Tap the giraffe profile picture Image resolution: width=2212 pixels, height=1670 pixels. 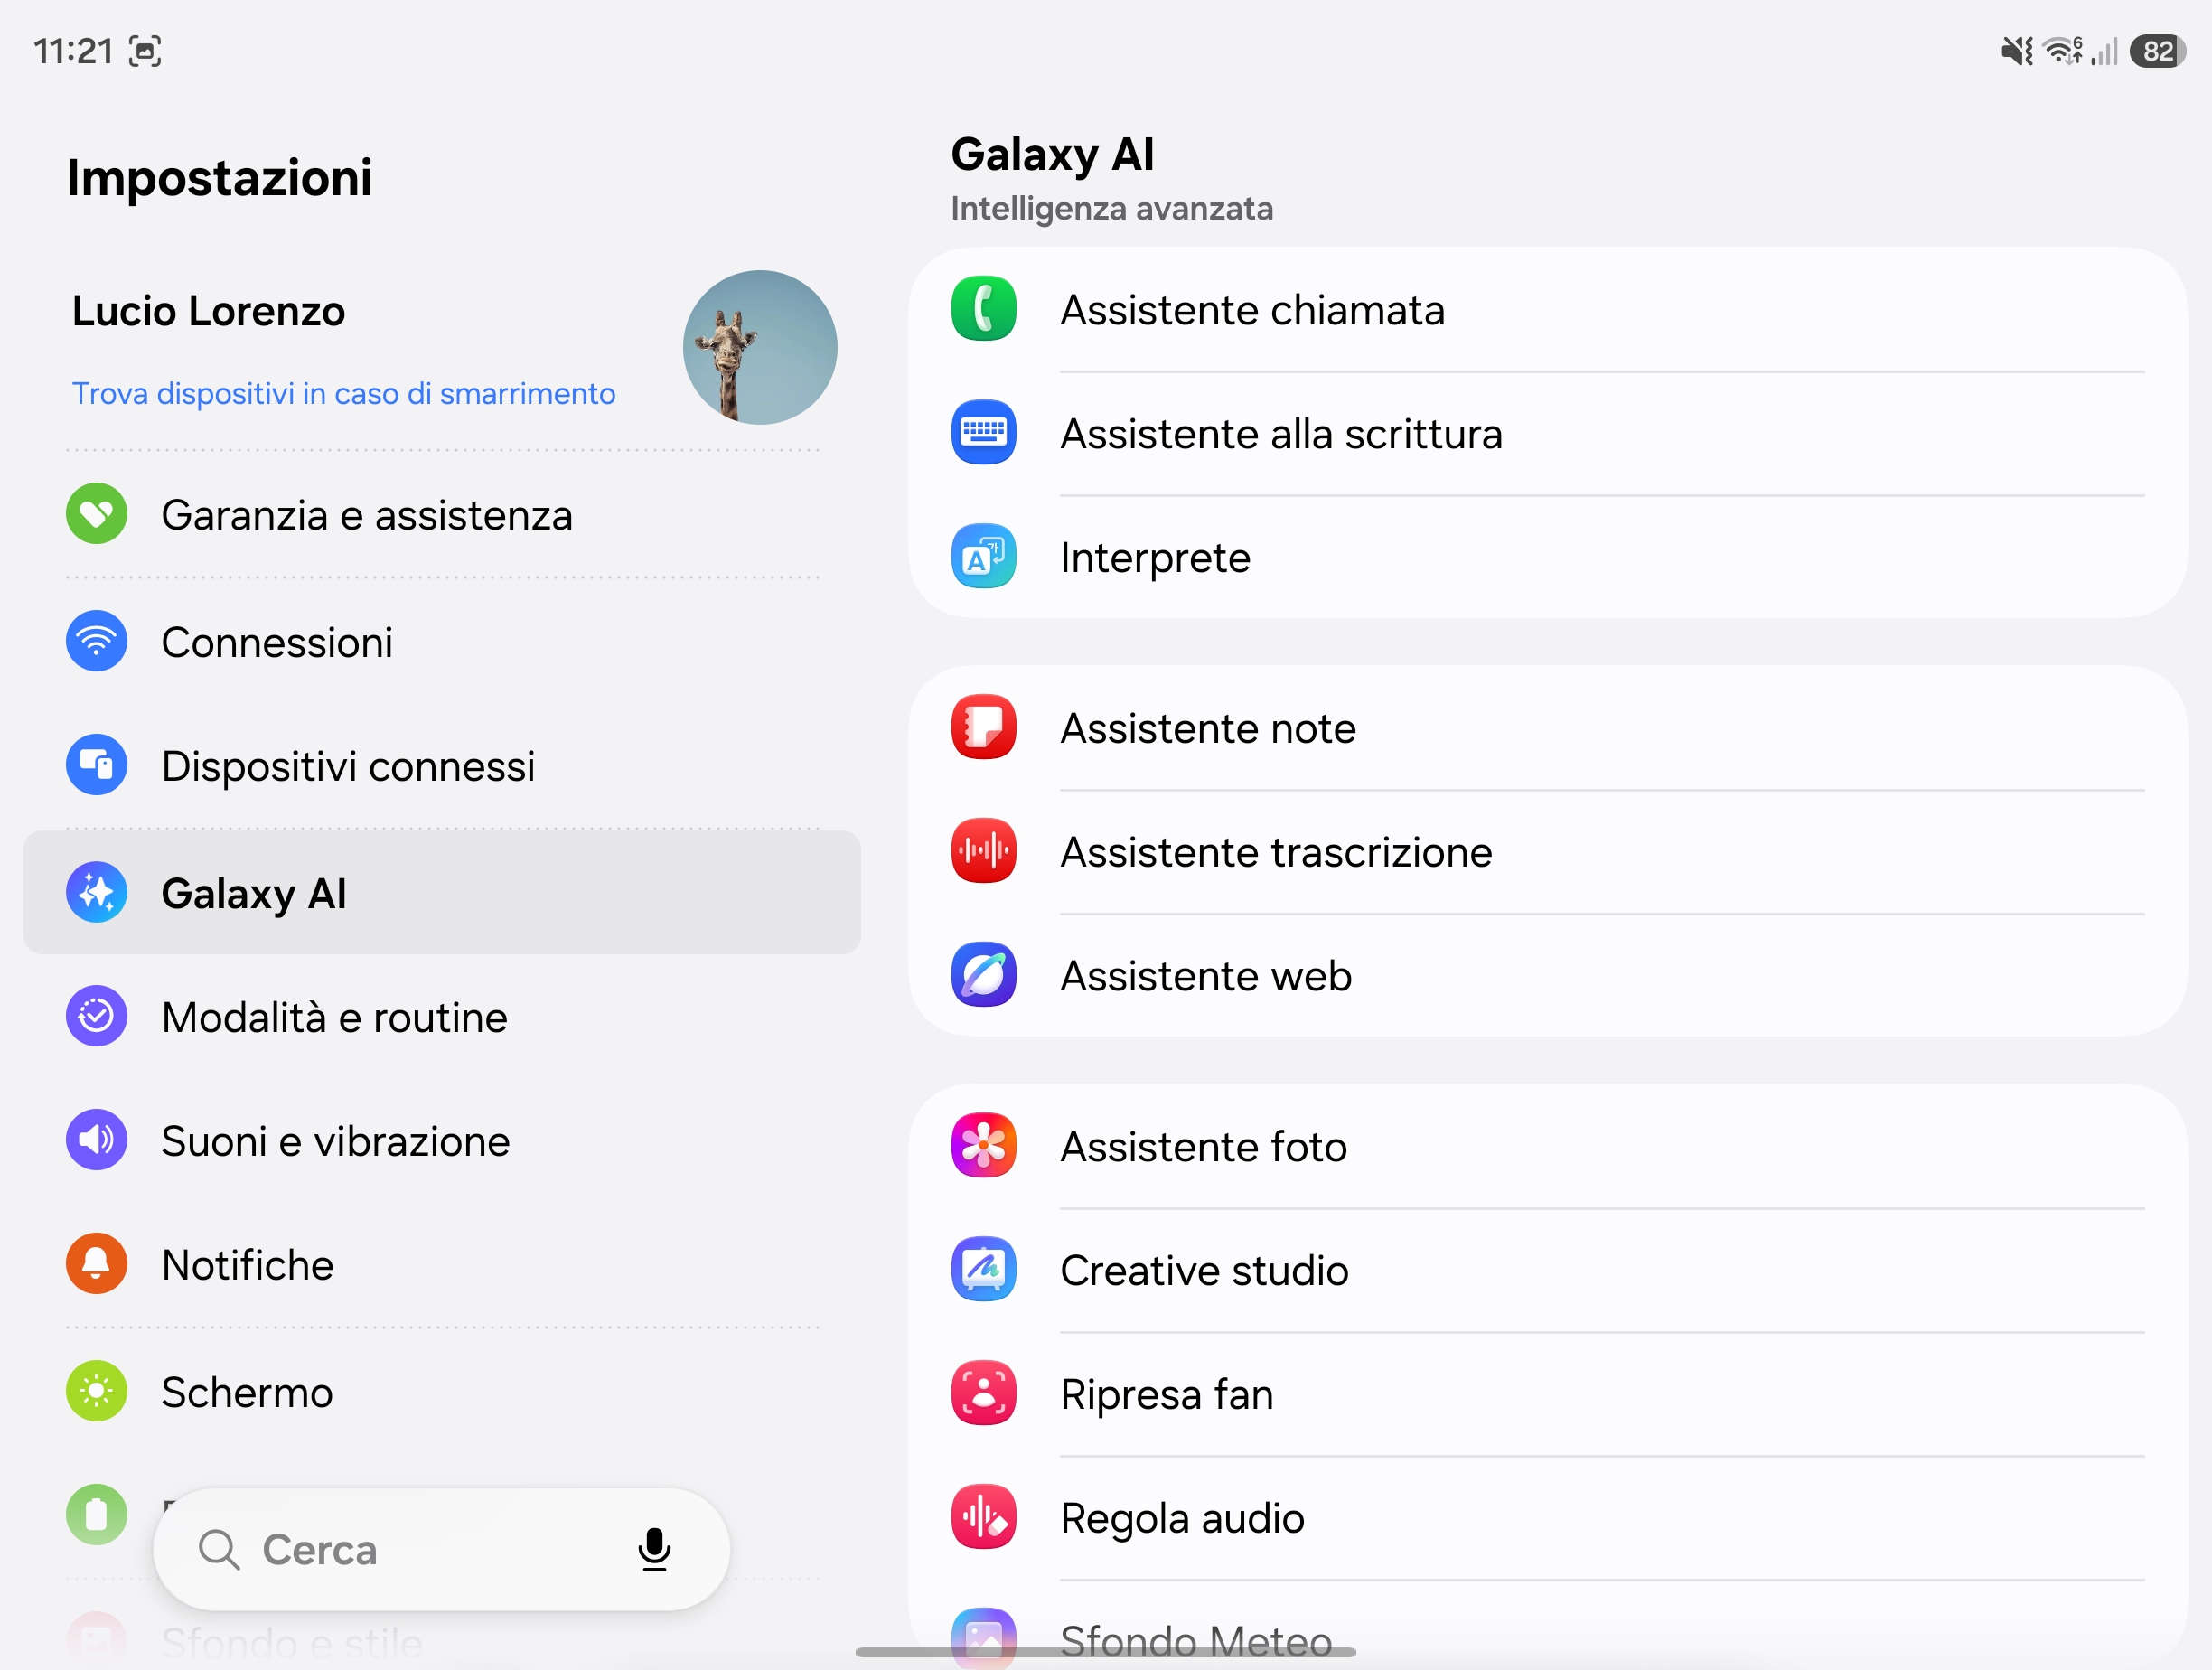[760, 348]
